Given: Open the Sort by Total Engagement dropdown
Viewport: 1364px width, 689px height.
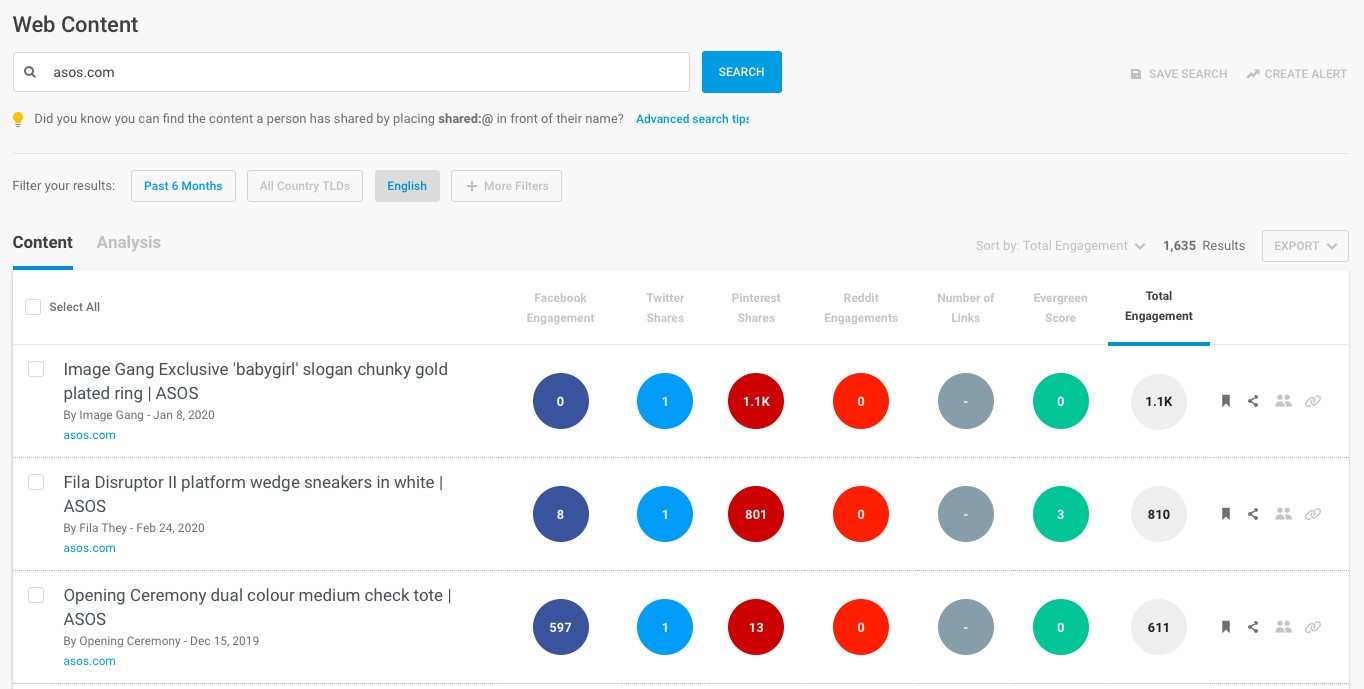Looking at the screenshot, I should (1060, 246).
